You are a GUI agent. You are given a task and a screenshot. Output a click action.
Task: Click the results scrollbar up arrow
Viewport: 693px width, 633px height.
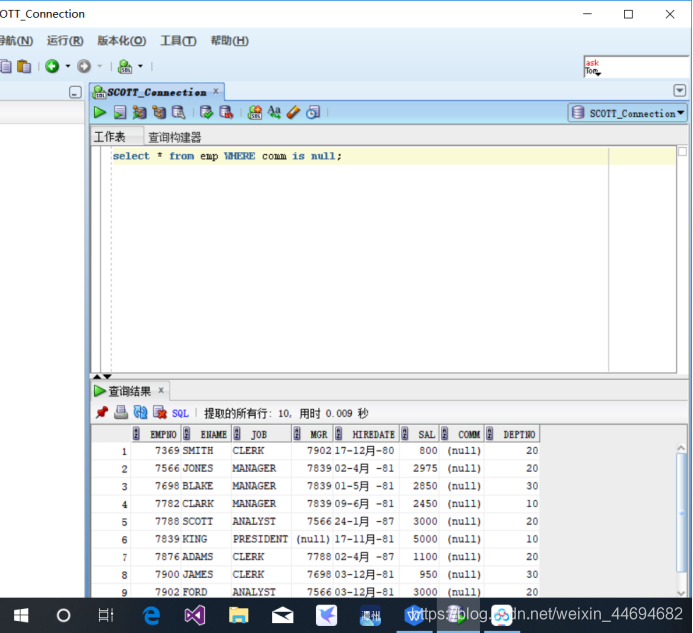pyautogui.click(x=682, y=448)
